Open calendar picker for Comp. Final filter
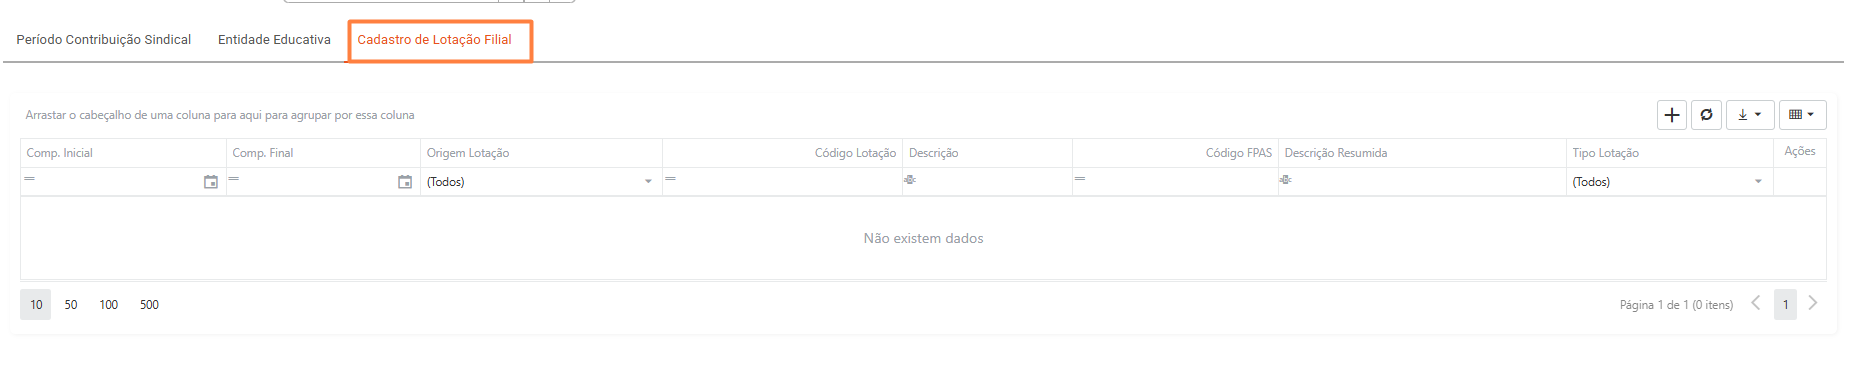Image resolution: width=1857 pixels, height=366 pixels. [405, 182]
